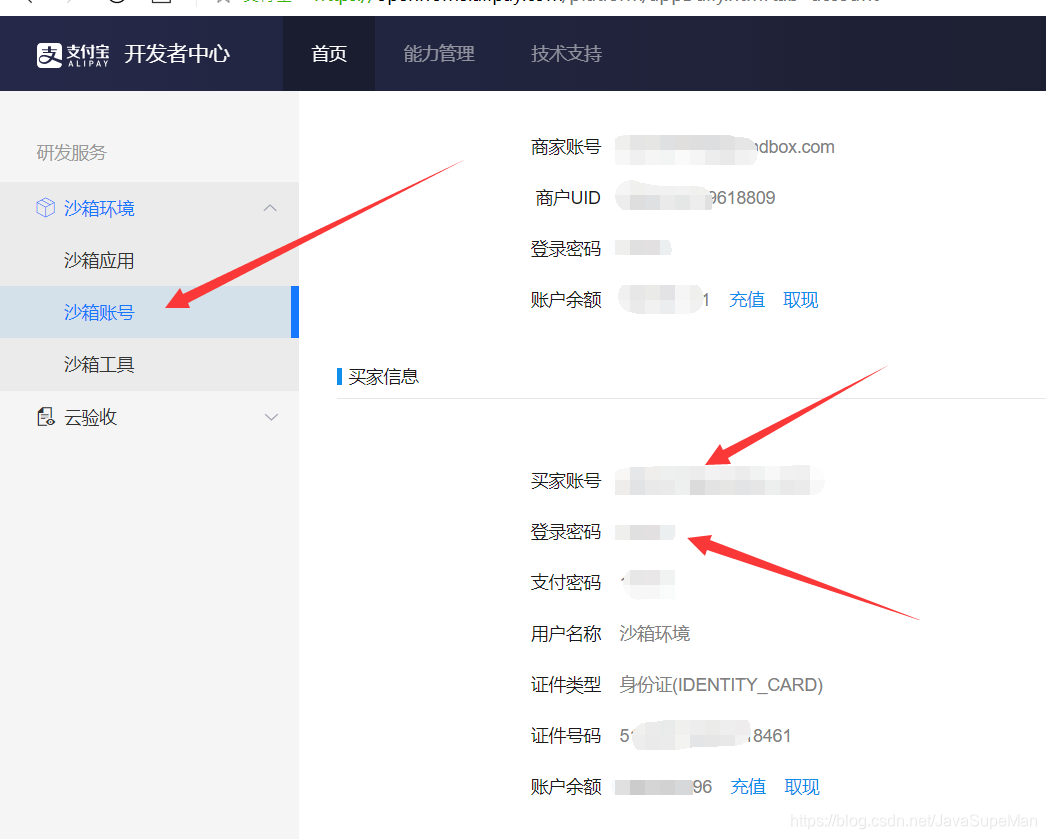Viewport: 1046px width, 839px height.
Task: Click the 商家账号 value ending dbox.com
Action: pos(724,147)
